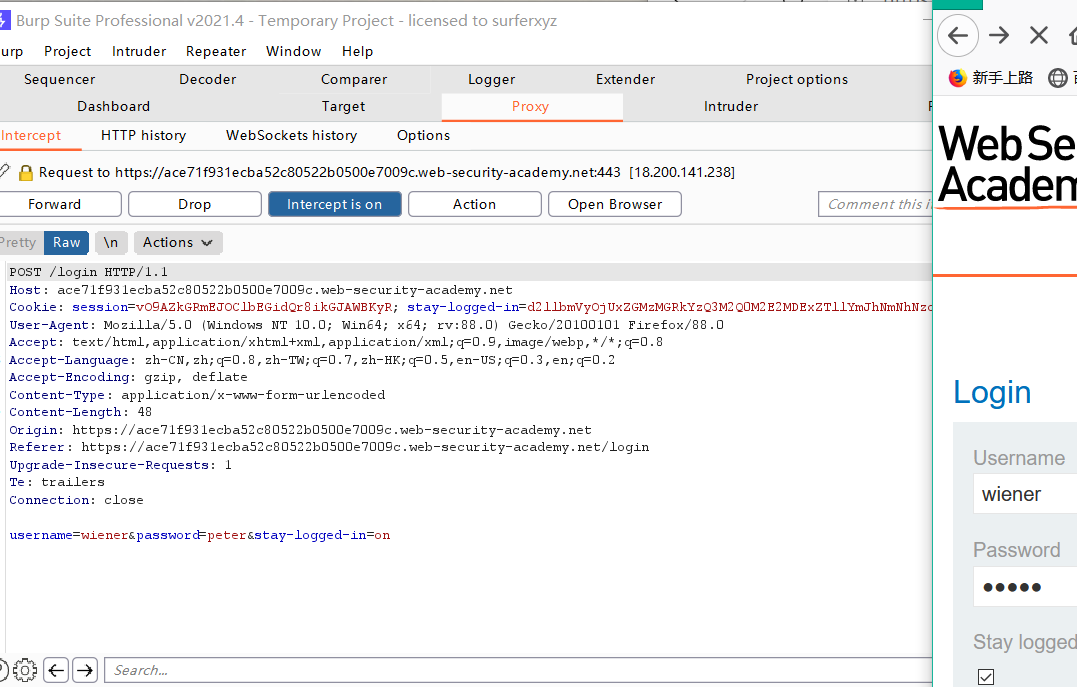The height and width of the screenshot is (687, 1077).
Task: Open the Project menu
Action: [67, 52]
